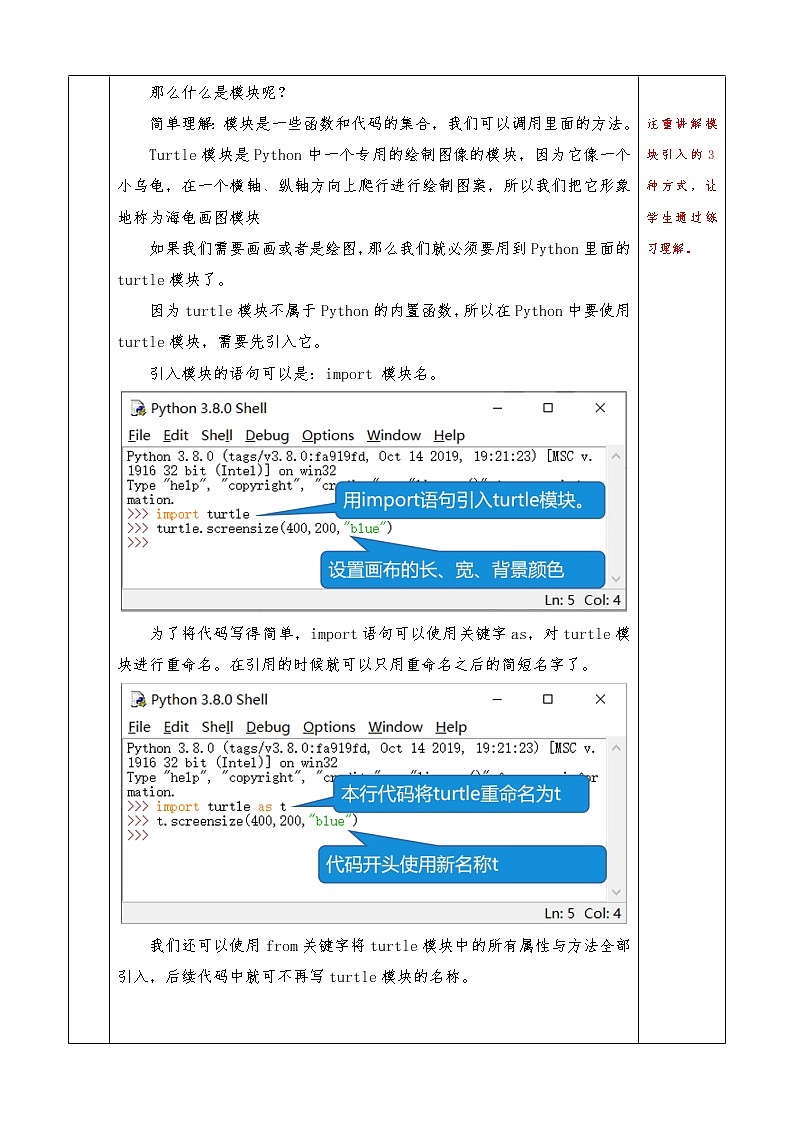Open Window menu in second Python Shell
The width and height of the screenshot is (794, 1123).
tap(395, 727)
